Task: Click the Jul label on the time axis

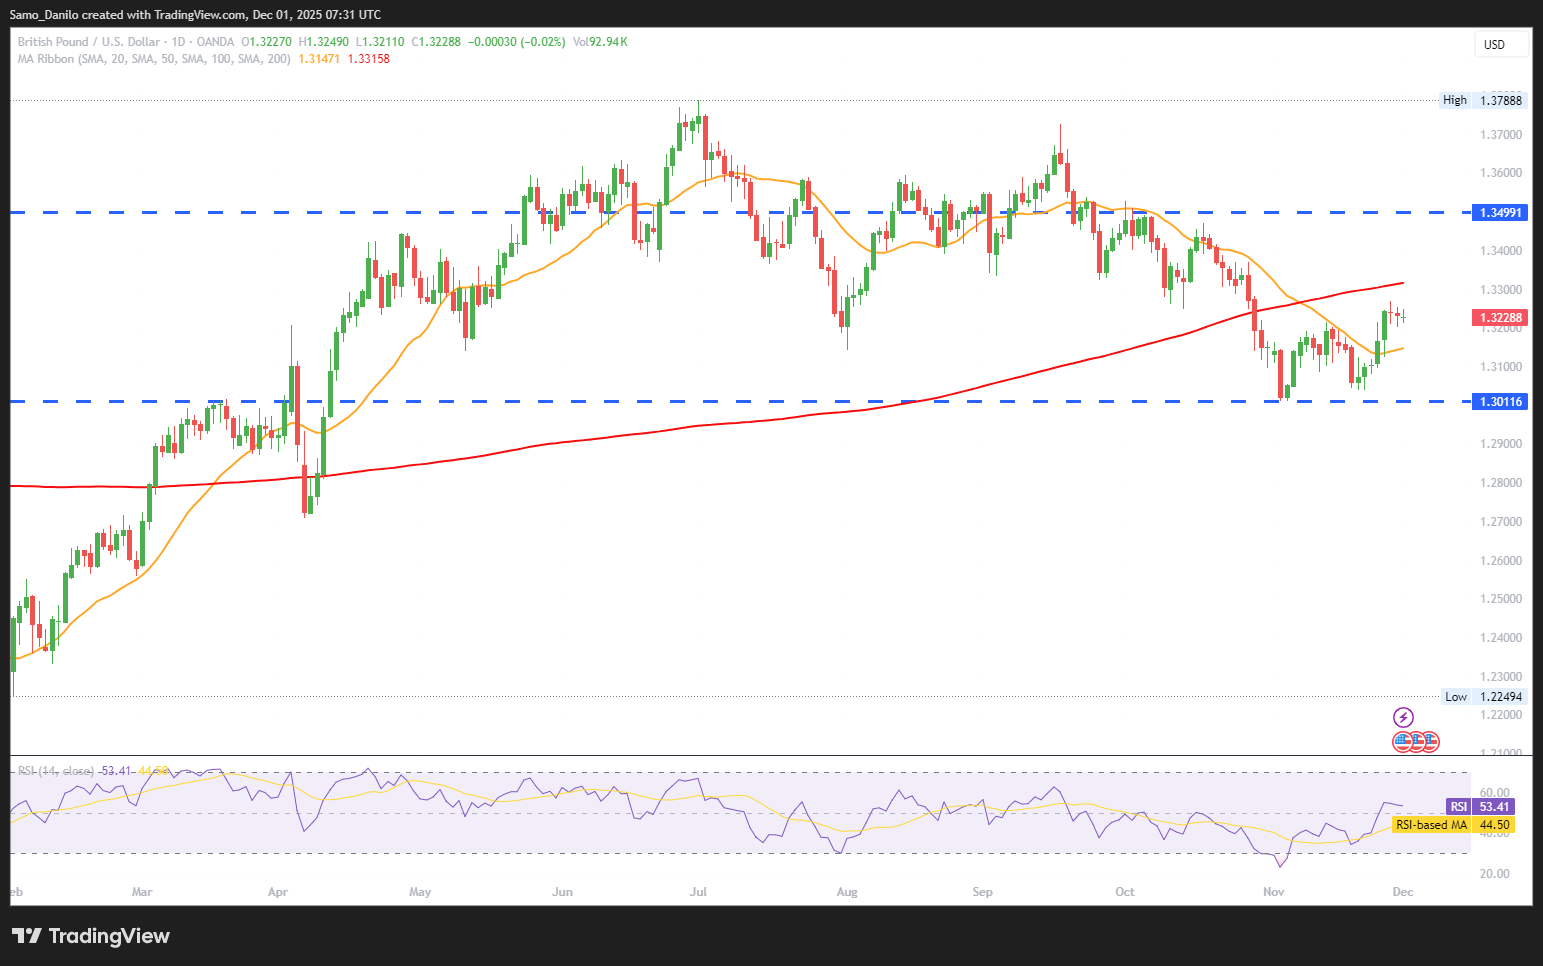Action: tap(698, 892)
